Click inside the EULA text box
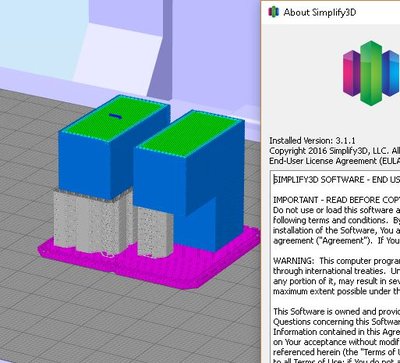Viewport: 400px width, 363px height. pos(335,267)
